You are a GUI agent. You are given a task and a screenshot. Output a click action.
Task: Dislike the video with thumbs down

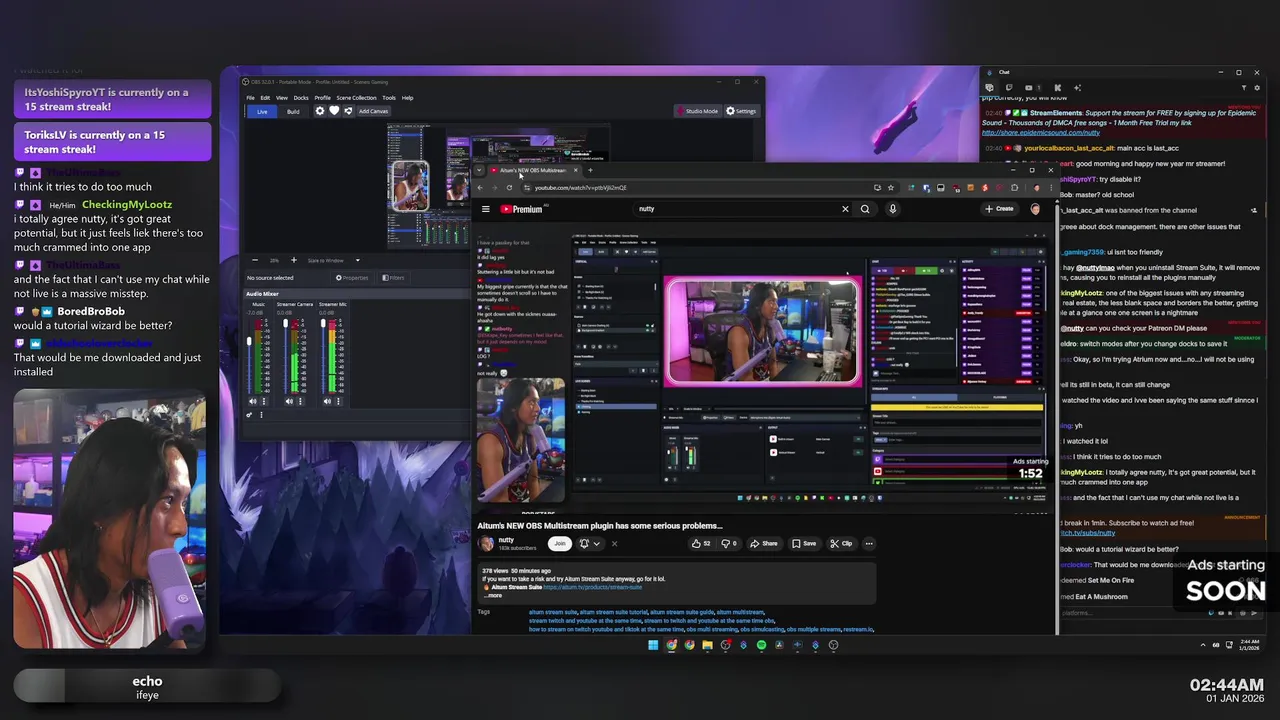click(x=729, y=543)
